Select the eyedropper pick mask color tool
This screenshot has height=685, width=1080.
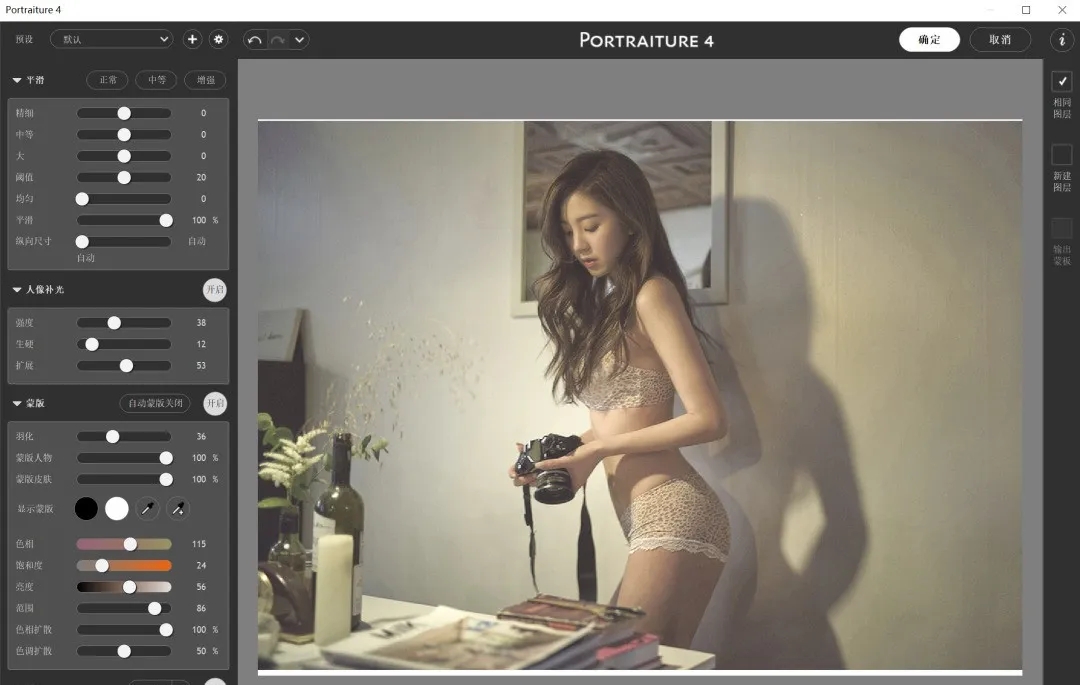[x=148, y=509]
